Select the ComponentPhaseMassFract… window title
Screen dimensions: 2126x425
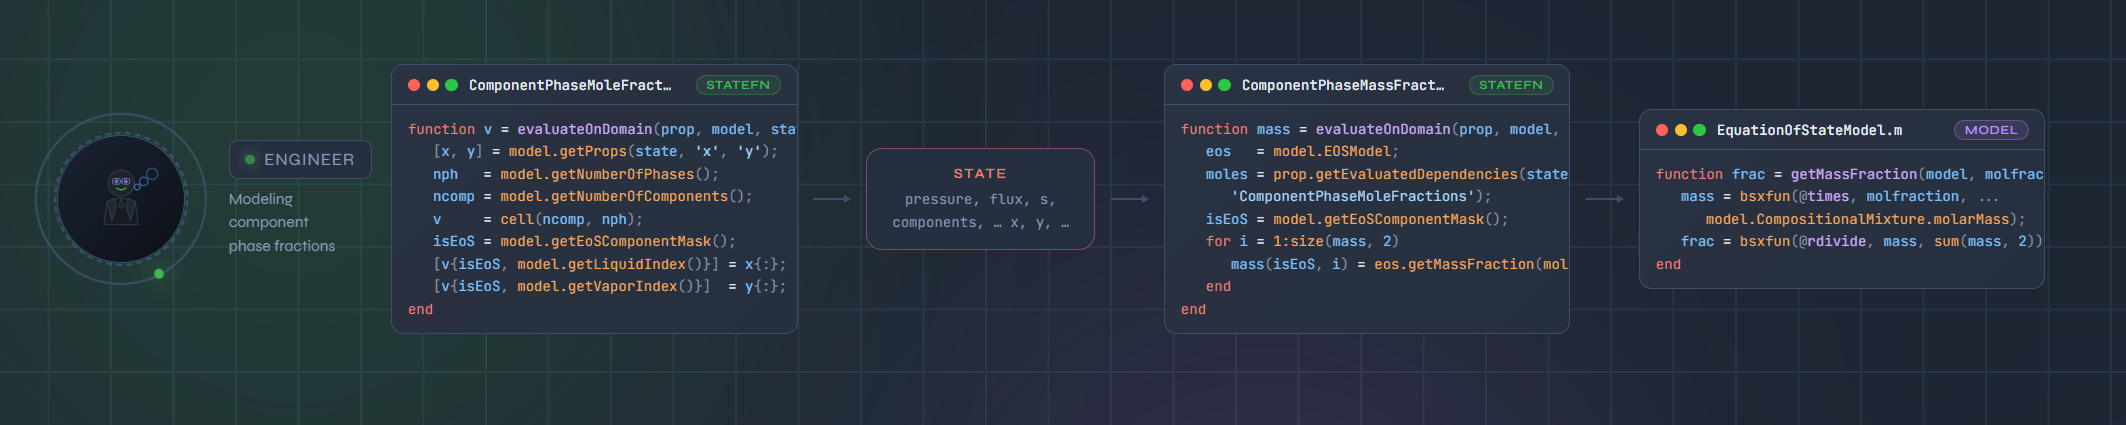pyautogui.click(x=1343, y=86)
